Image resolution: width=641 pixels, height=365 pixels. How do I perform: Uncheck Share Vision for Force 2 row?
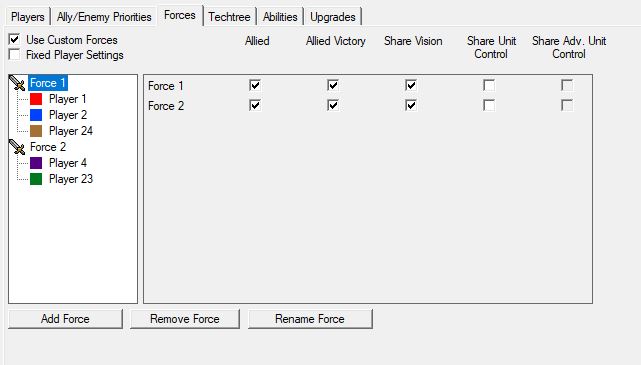(411, 105)
